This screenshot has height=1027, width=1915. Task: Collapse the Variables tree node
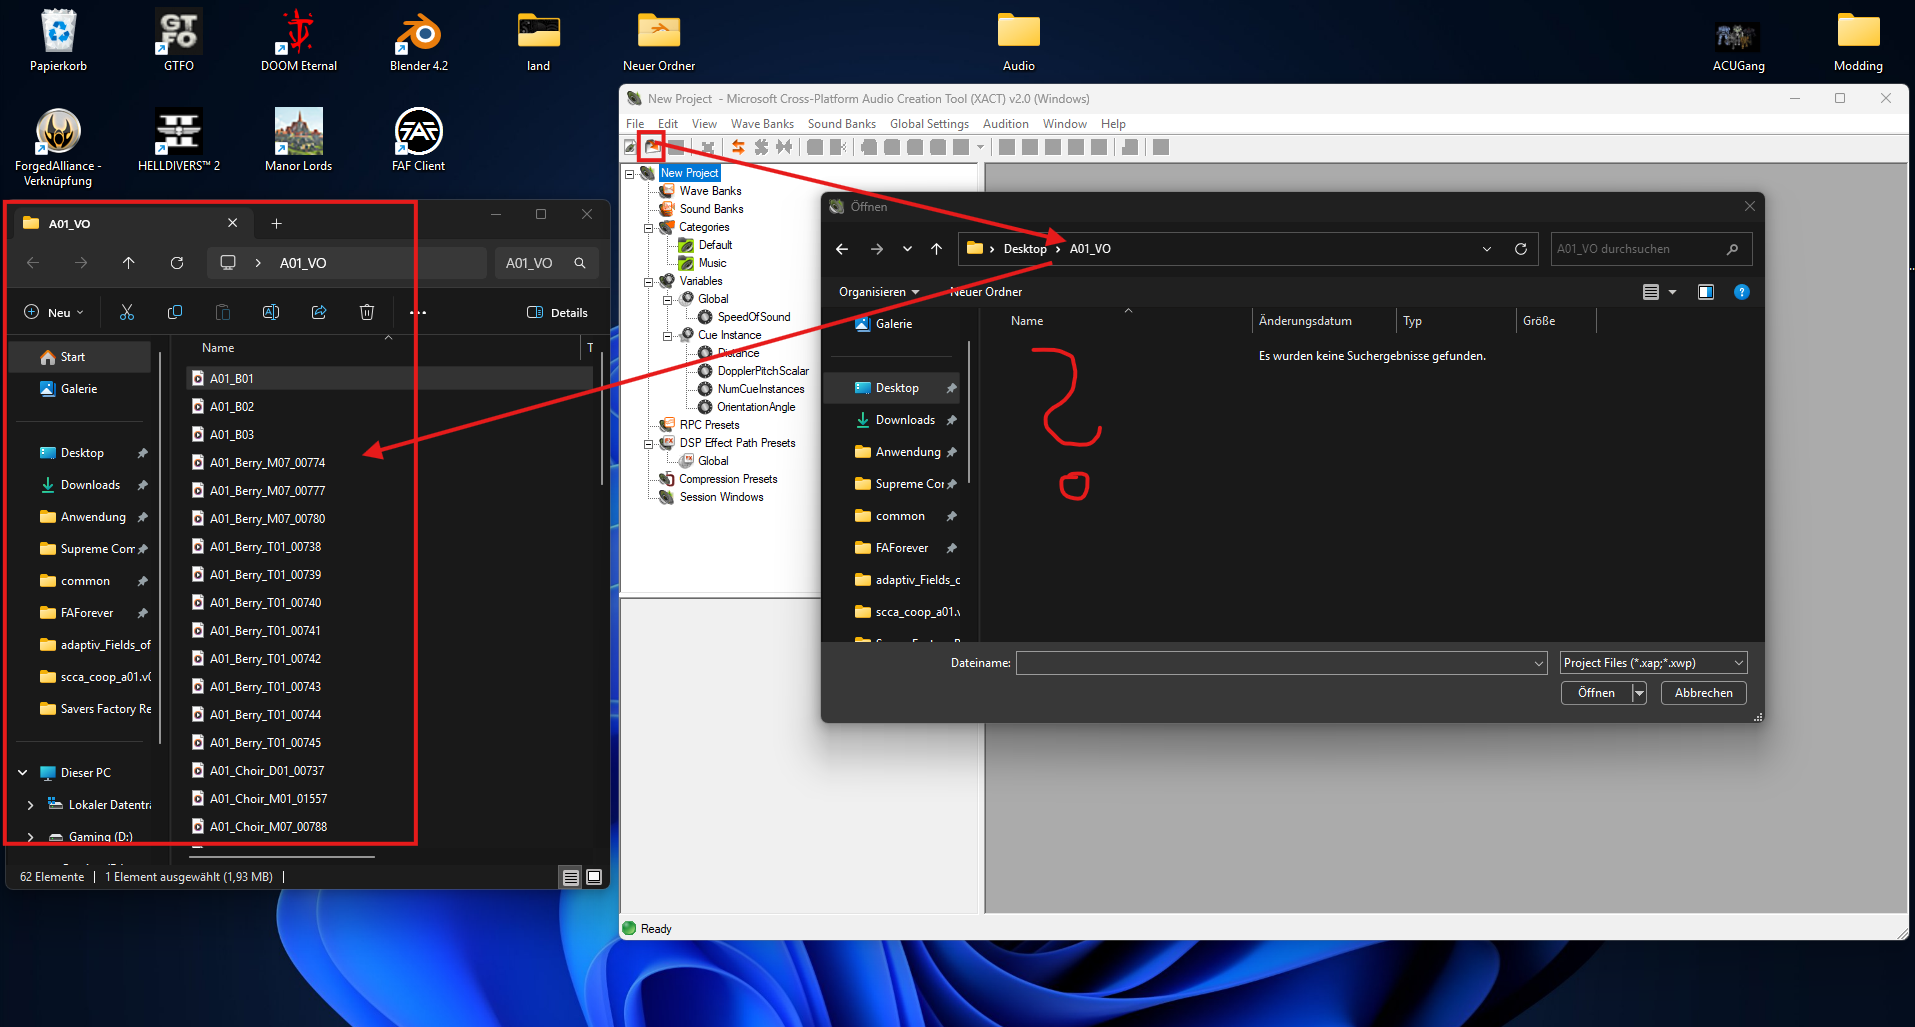[648, 282]
